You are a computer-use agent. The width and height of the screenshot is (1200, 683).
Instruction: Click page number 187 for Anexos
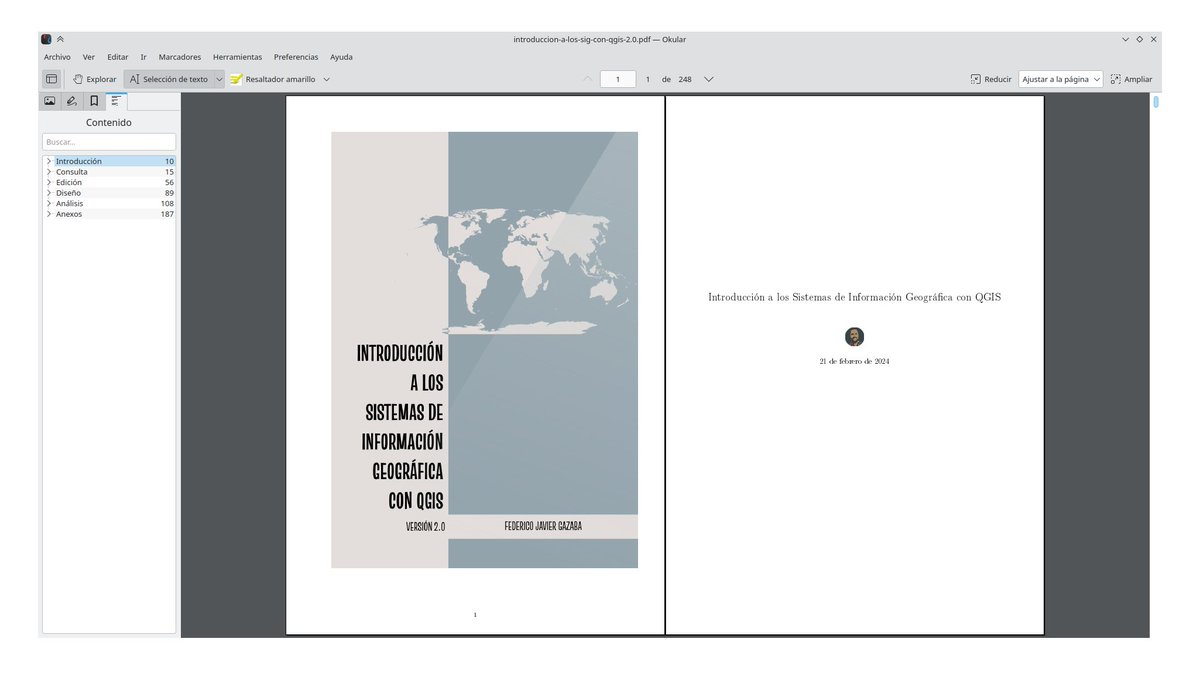167,214
